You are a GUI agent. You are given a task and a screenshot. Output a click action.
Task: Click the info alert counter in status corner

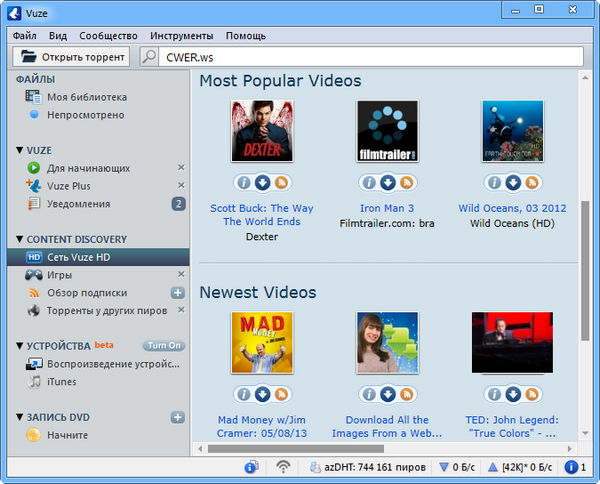click(x=575, y=467)
